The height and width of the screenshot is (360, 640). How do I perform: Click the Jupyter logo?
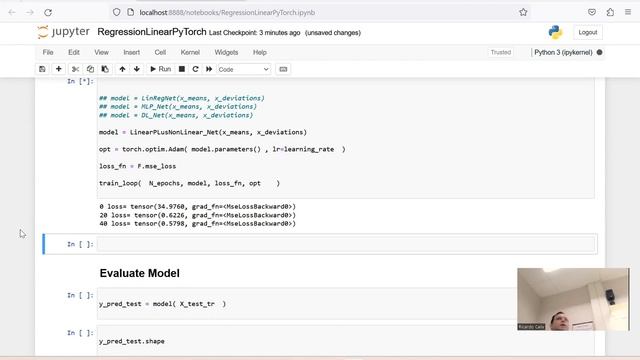[63, 32]
